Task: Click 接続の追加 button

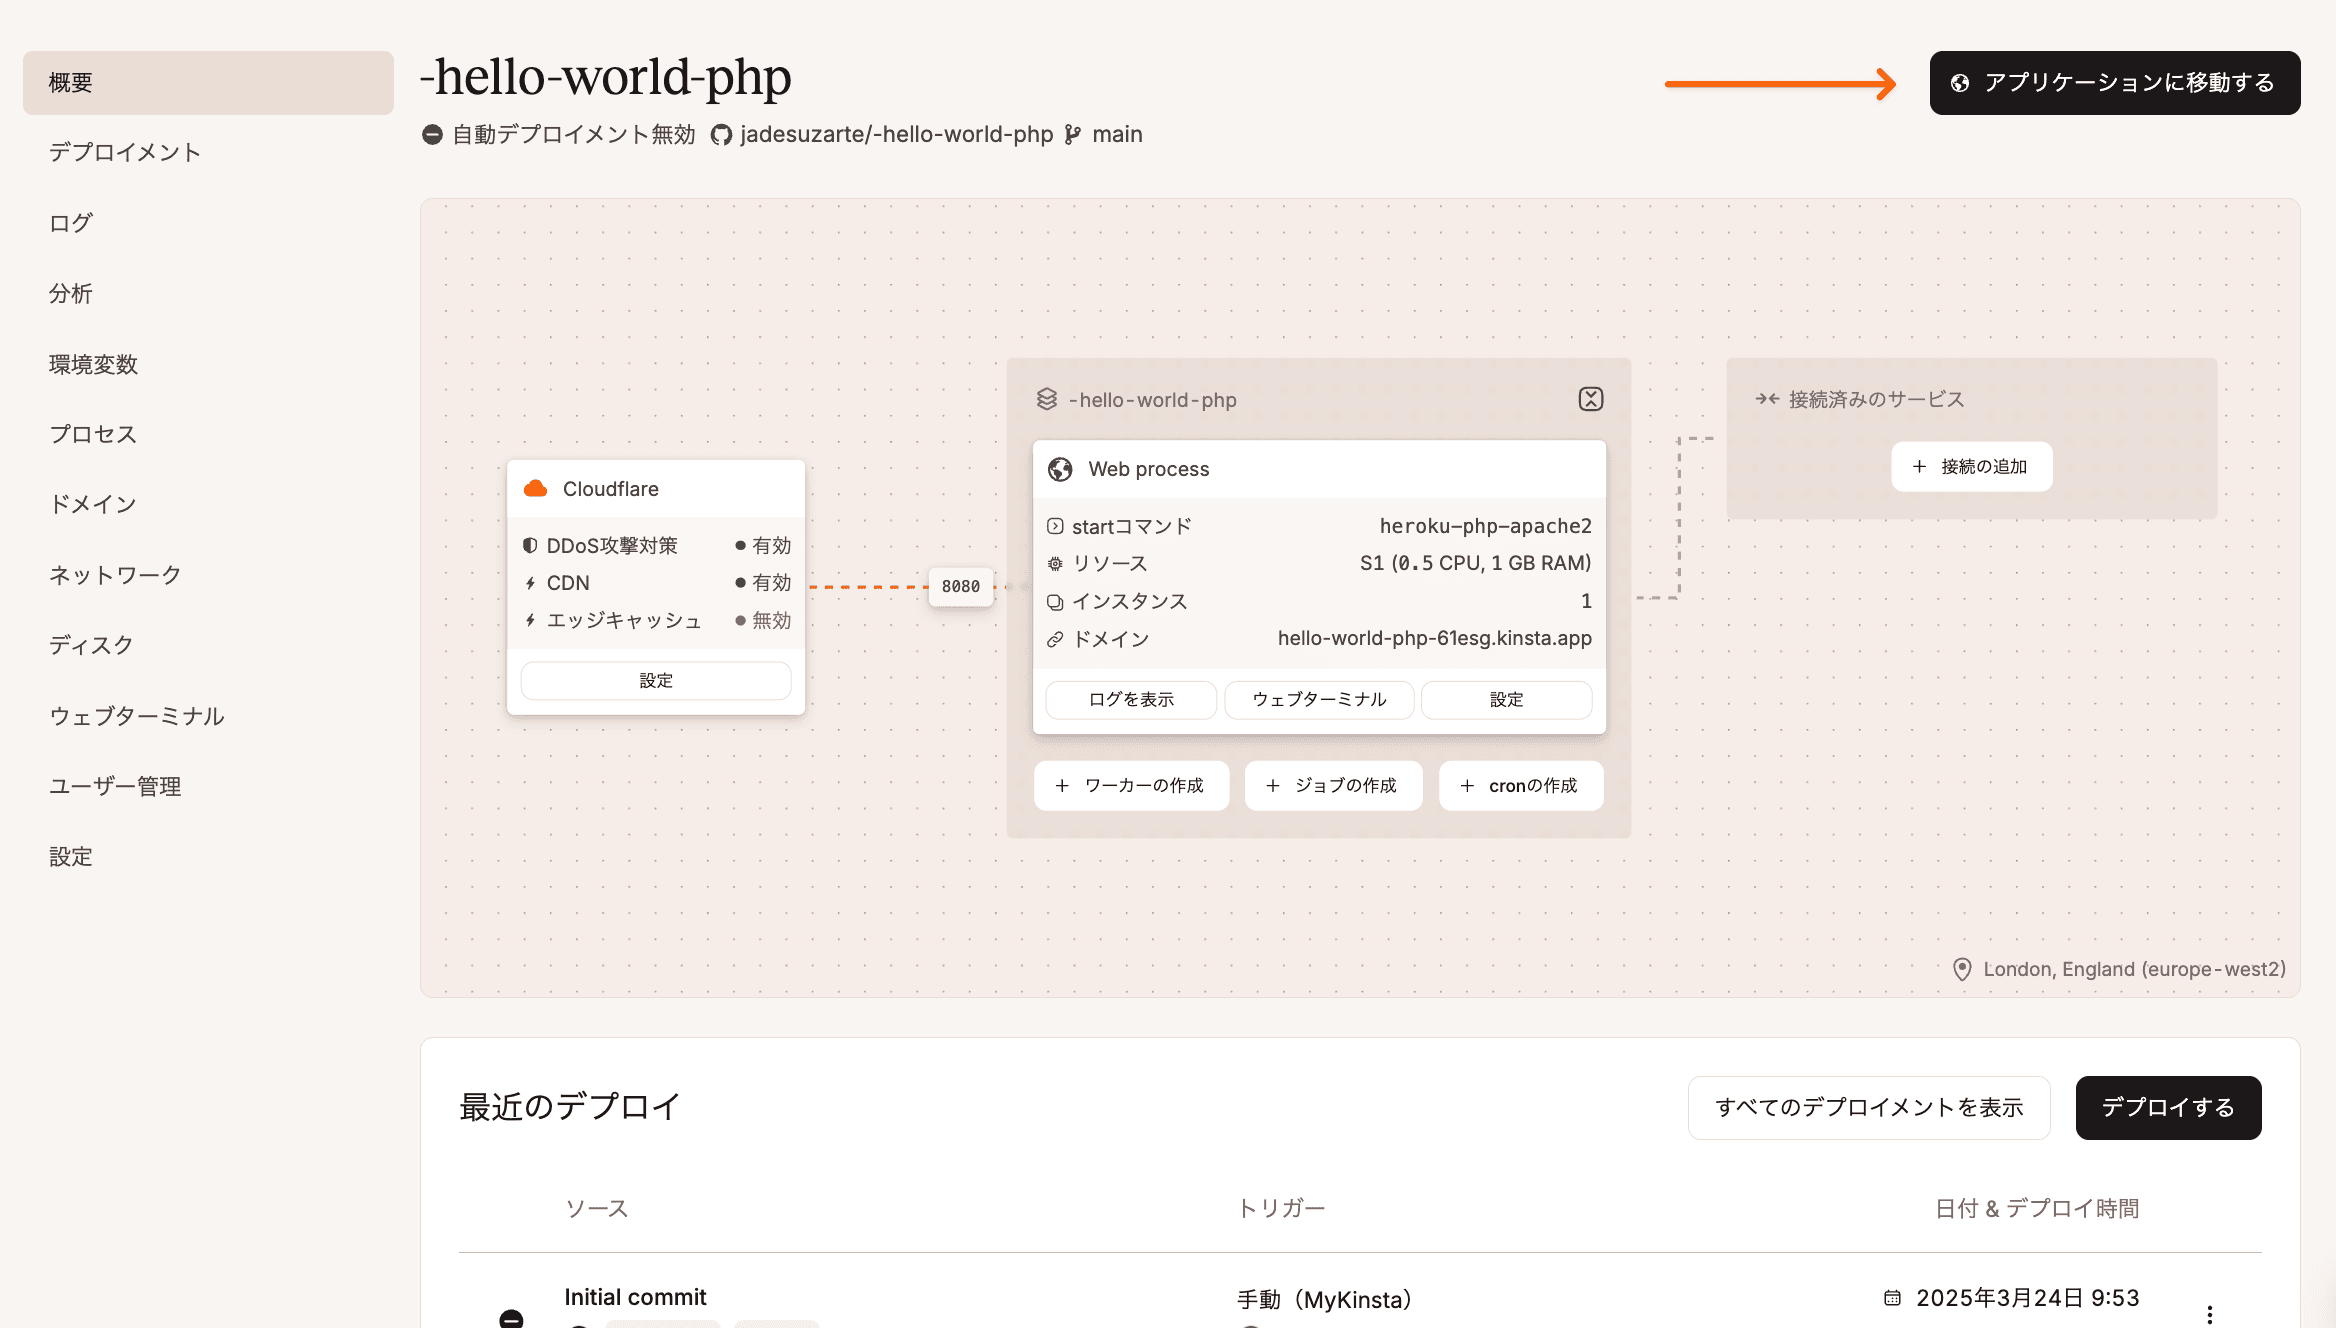Action: pos(1971,466)
